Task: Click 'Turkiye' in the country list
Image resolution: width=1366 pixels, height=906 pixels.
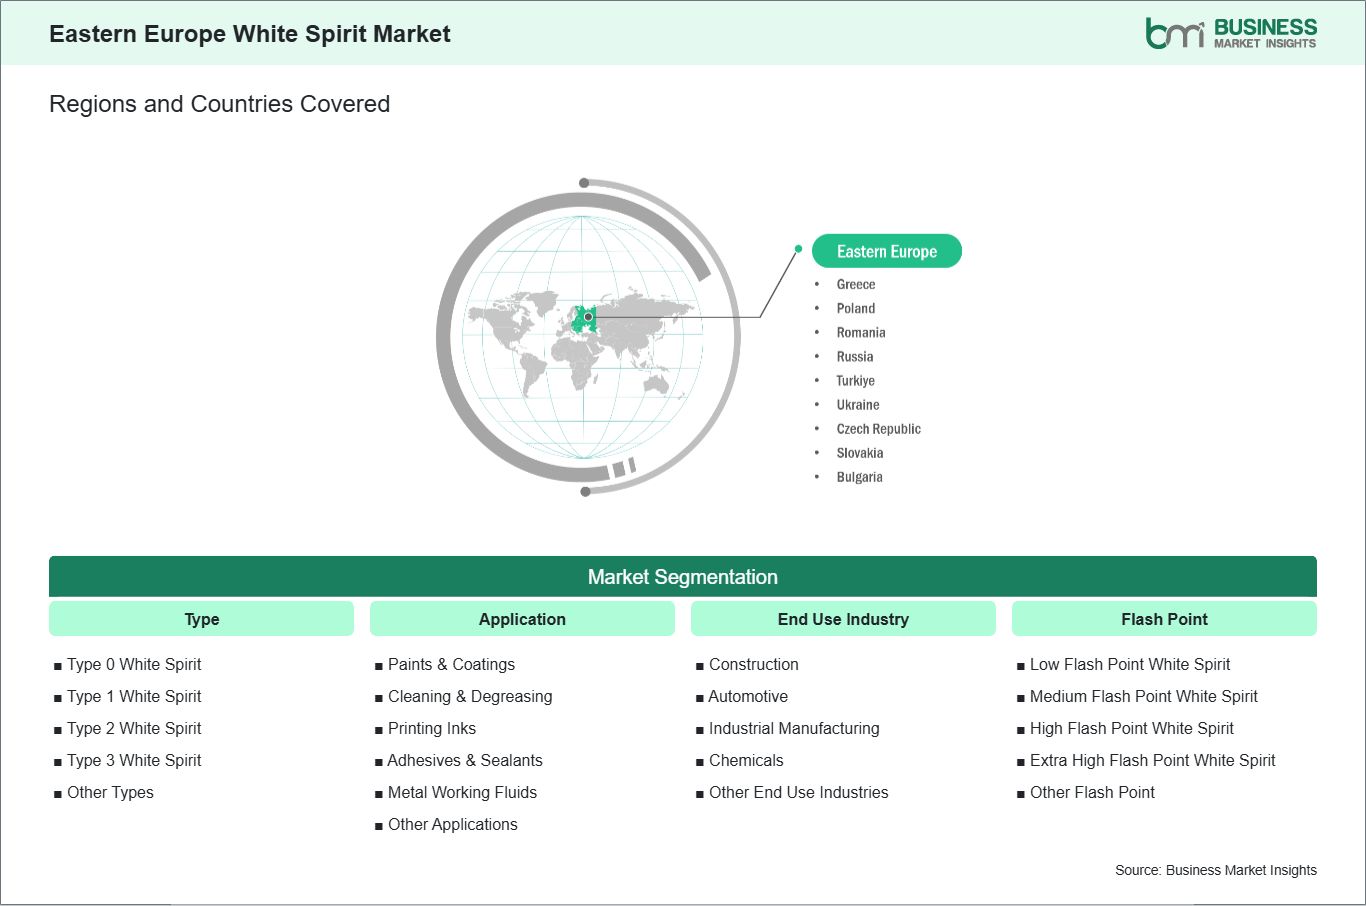Action: pos(856,381)
